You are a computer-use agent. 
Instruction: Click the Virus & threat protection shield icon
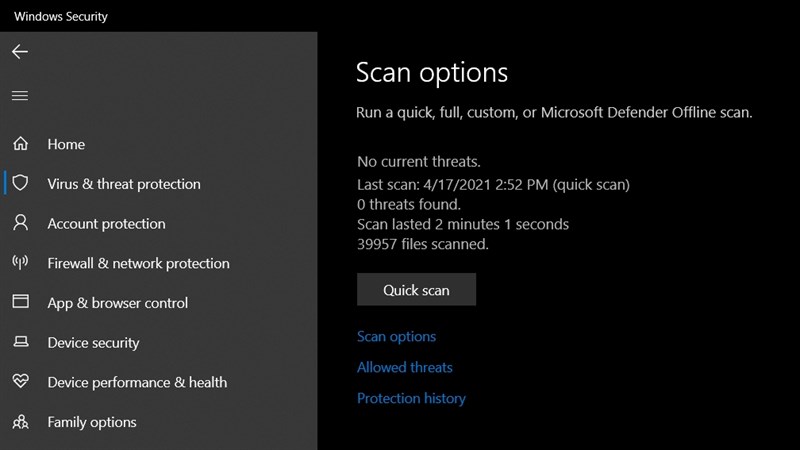click(x=20, y=184)
